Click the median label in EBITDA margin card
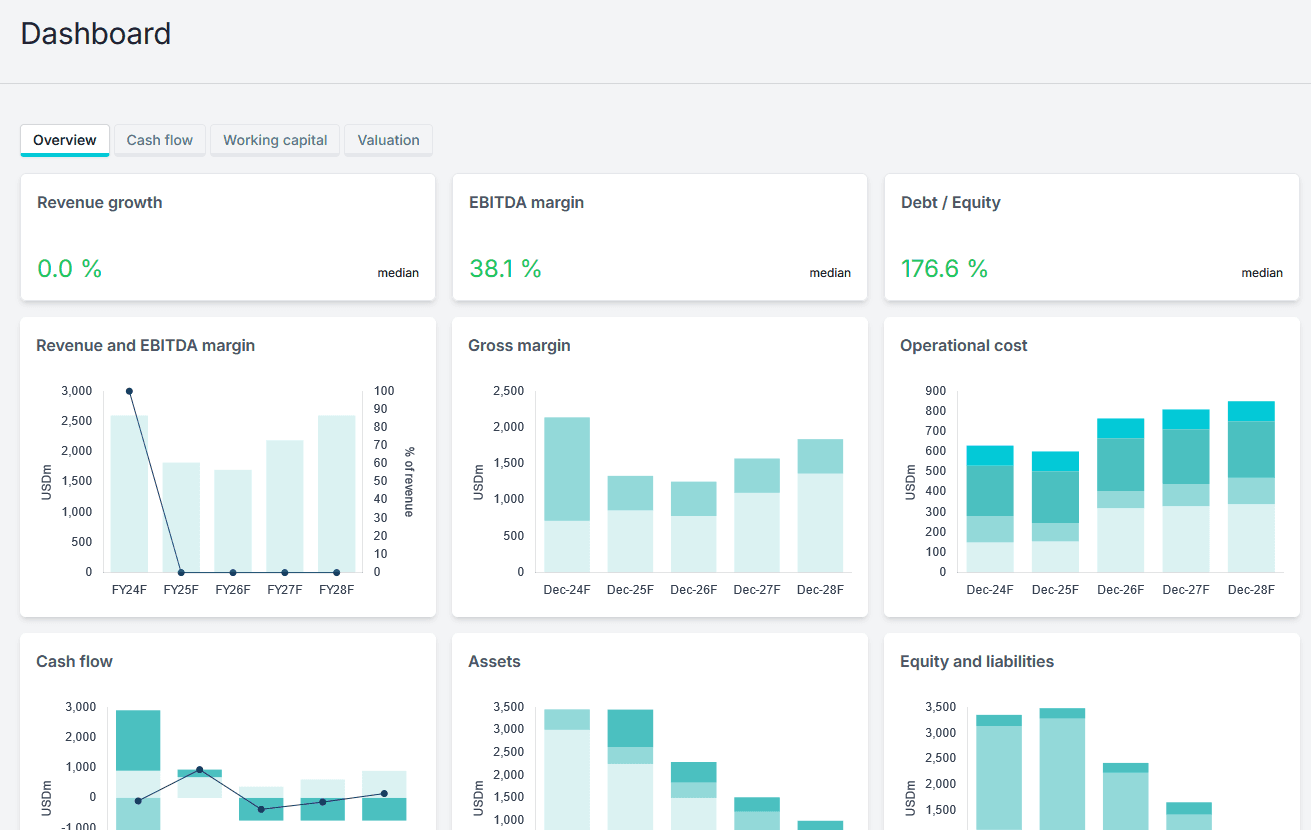Viewport: 1311px width, 830px height. (830, 273)
